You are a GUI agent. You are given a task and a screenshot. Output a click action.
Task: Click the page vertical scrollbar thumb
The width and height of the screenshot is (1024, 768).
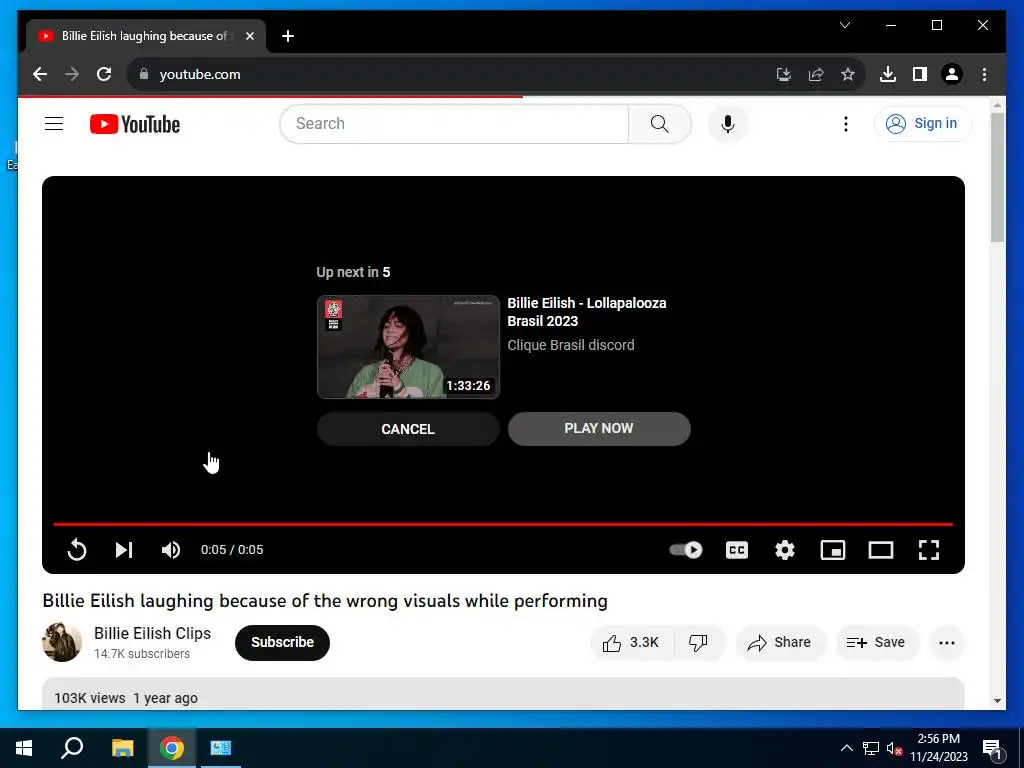coord(997,178)
